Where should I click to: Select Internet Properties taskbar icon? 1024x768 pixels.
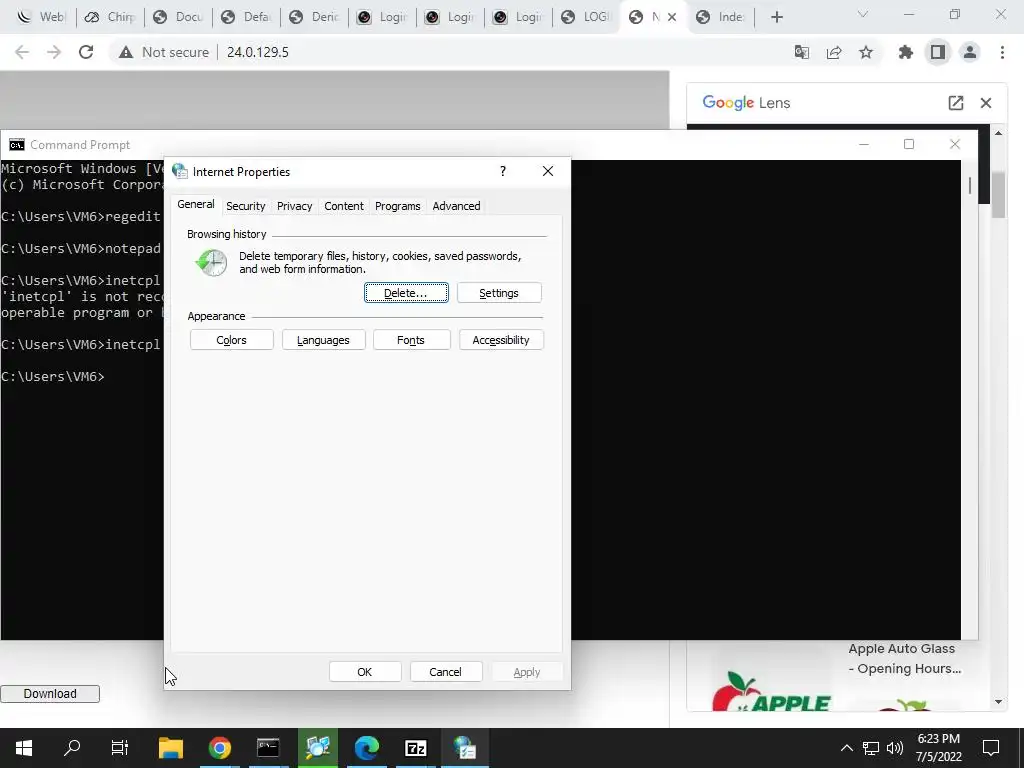(x=465, y=748)
